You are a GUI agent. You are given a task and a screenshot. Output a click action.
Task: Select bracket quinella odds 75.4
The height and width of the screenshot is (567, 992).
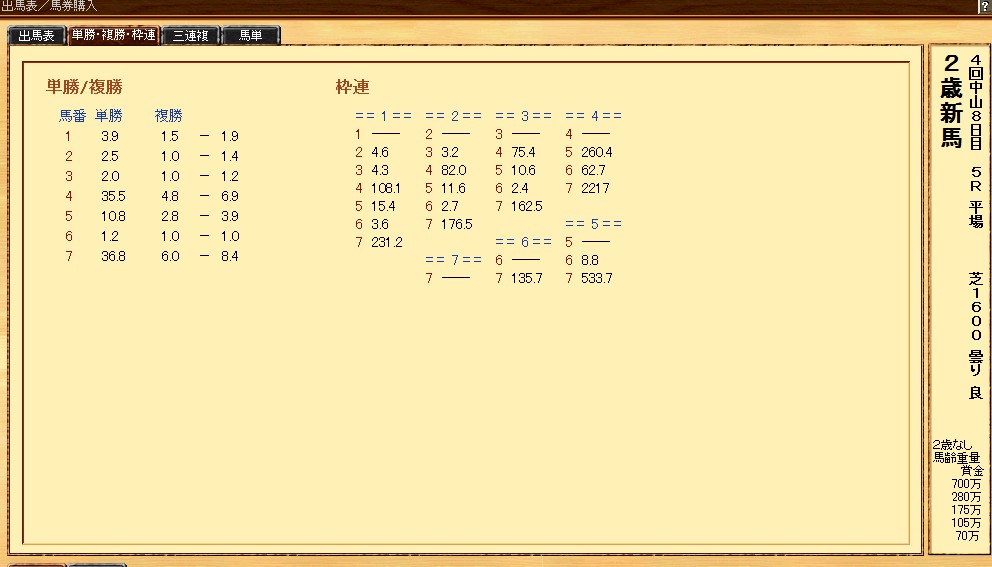click(x=523, y=153)
